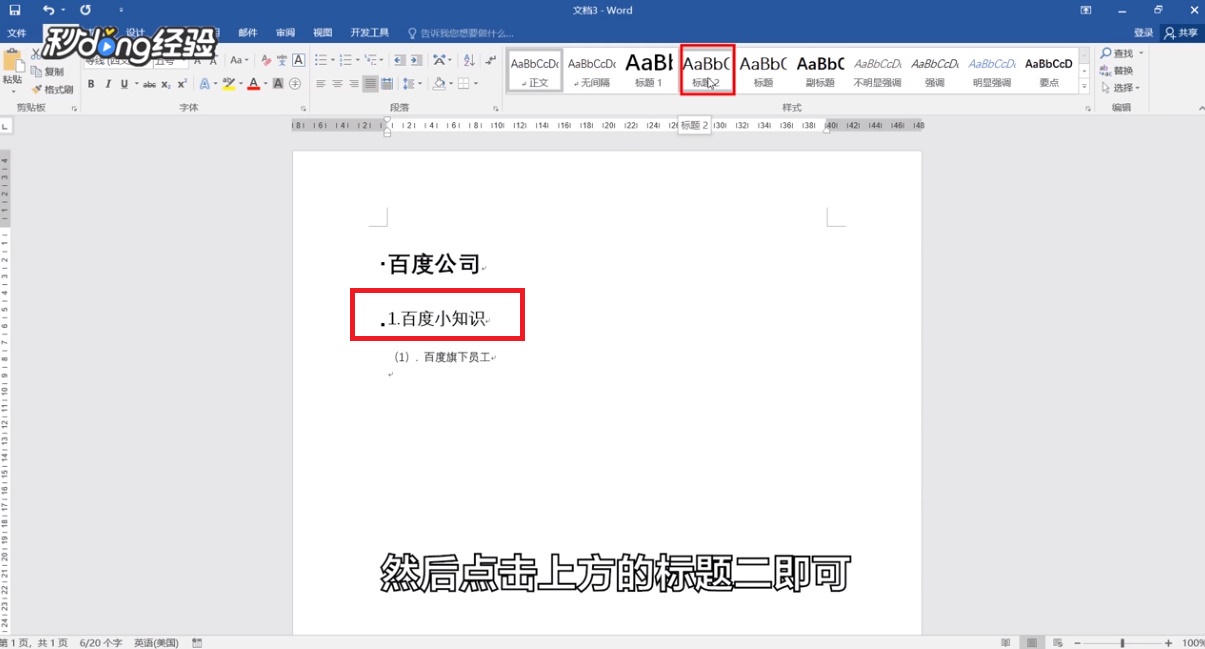Click the Clear Formatting eraser icon

[x=264, y=60]
